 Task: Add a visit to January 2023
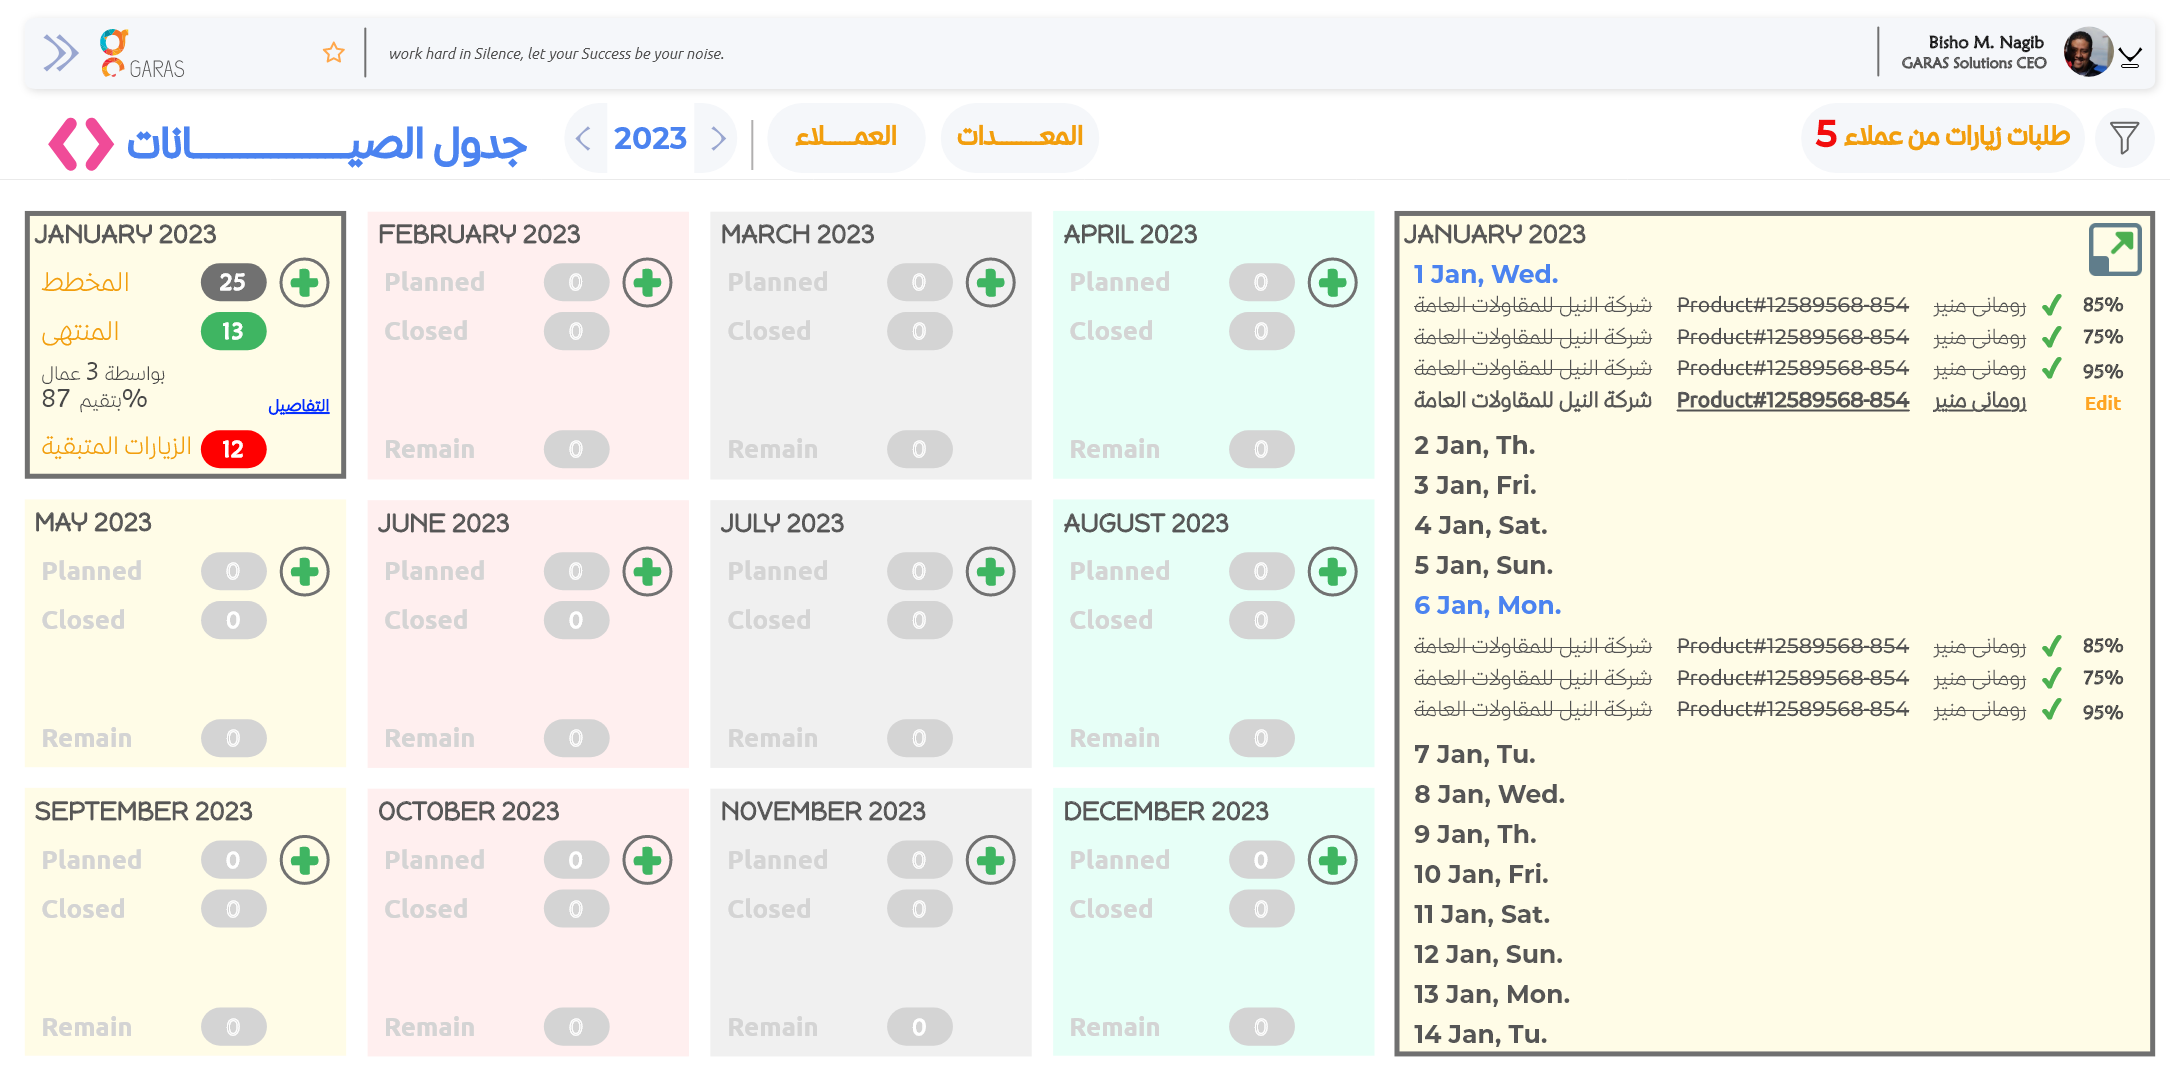coord(304,283)
